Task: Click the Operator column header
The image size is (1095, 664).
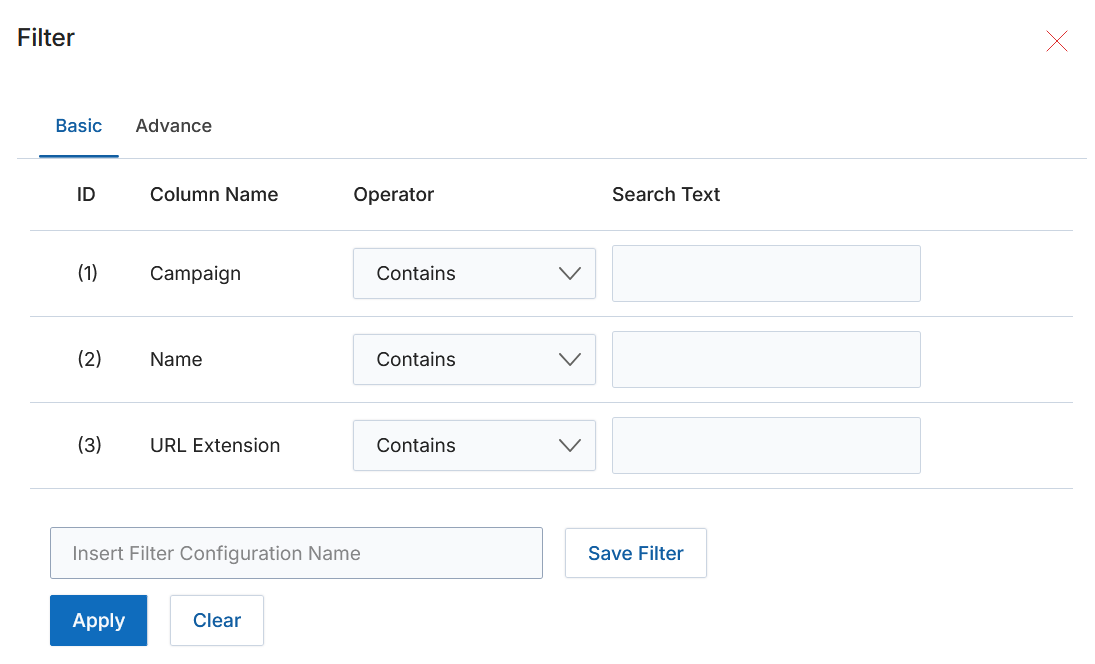Action: coord(393,194)
